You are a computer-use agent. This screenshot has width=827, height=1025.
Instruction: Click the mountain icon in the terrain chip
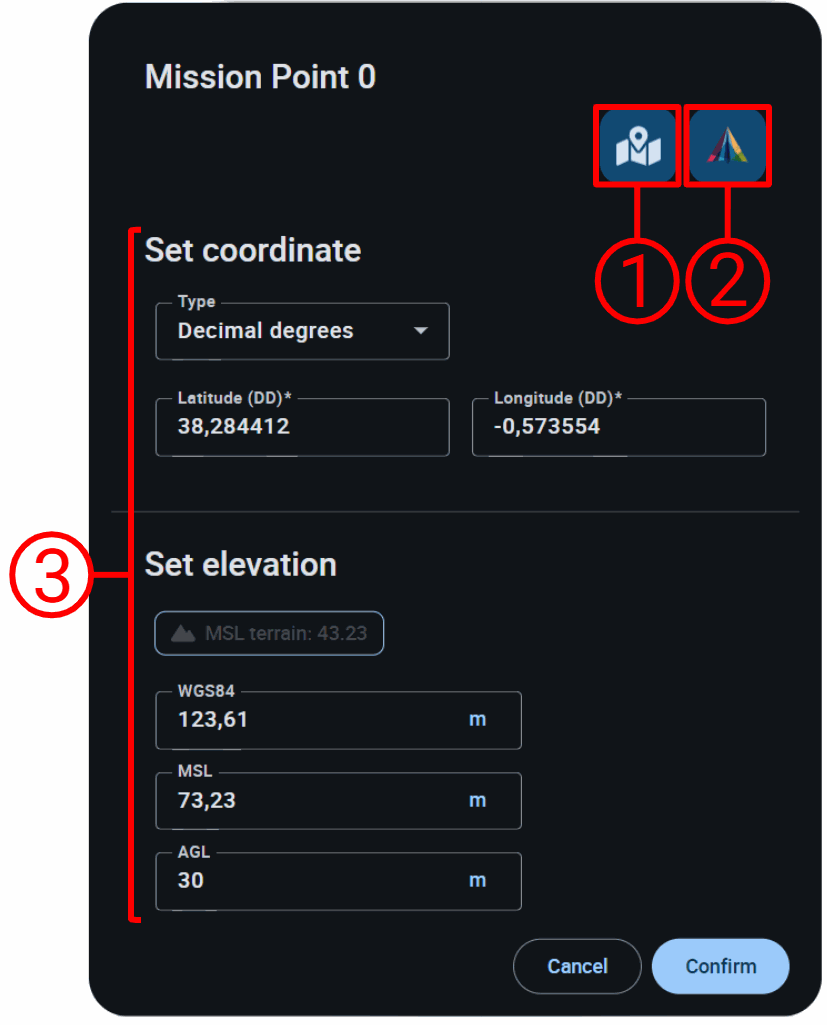click(x=183, y=633)
